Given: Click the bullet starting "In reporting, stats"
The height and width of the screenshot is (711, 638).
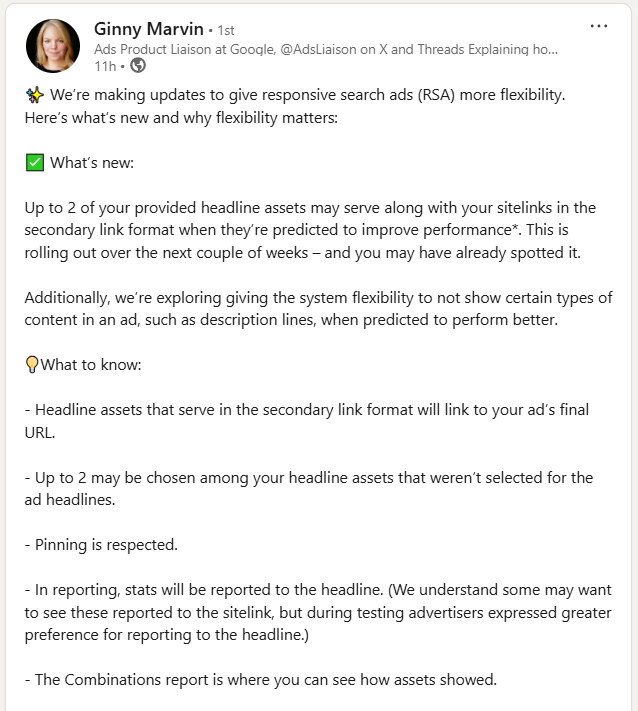Looking at the screenshot, I should point(318,612).
